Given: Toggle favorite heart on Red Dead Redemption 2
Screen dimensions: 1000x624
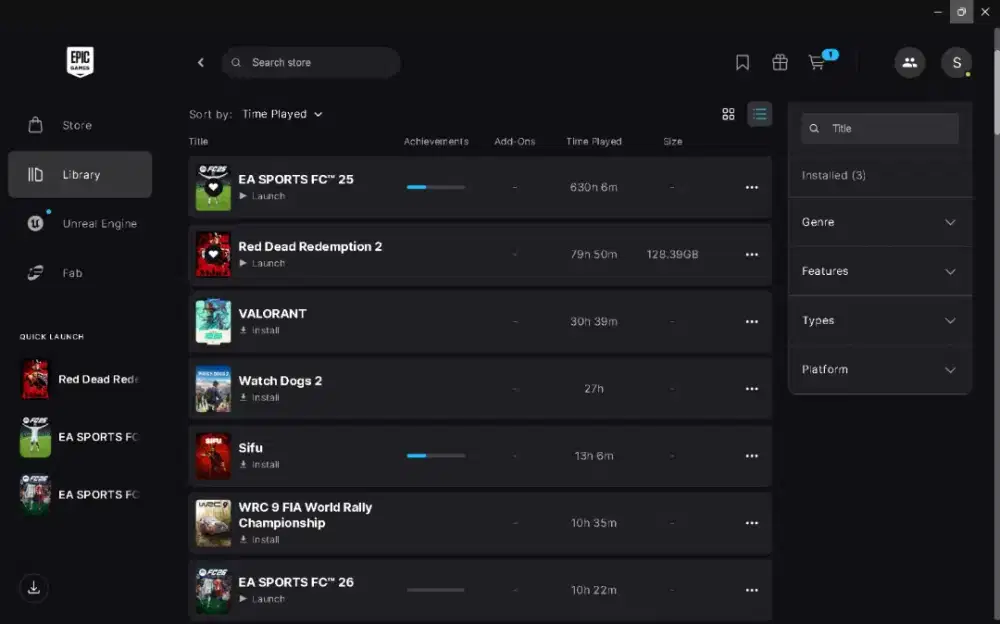Looking at the screenshot, I should (213, 254).
